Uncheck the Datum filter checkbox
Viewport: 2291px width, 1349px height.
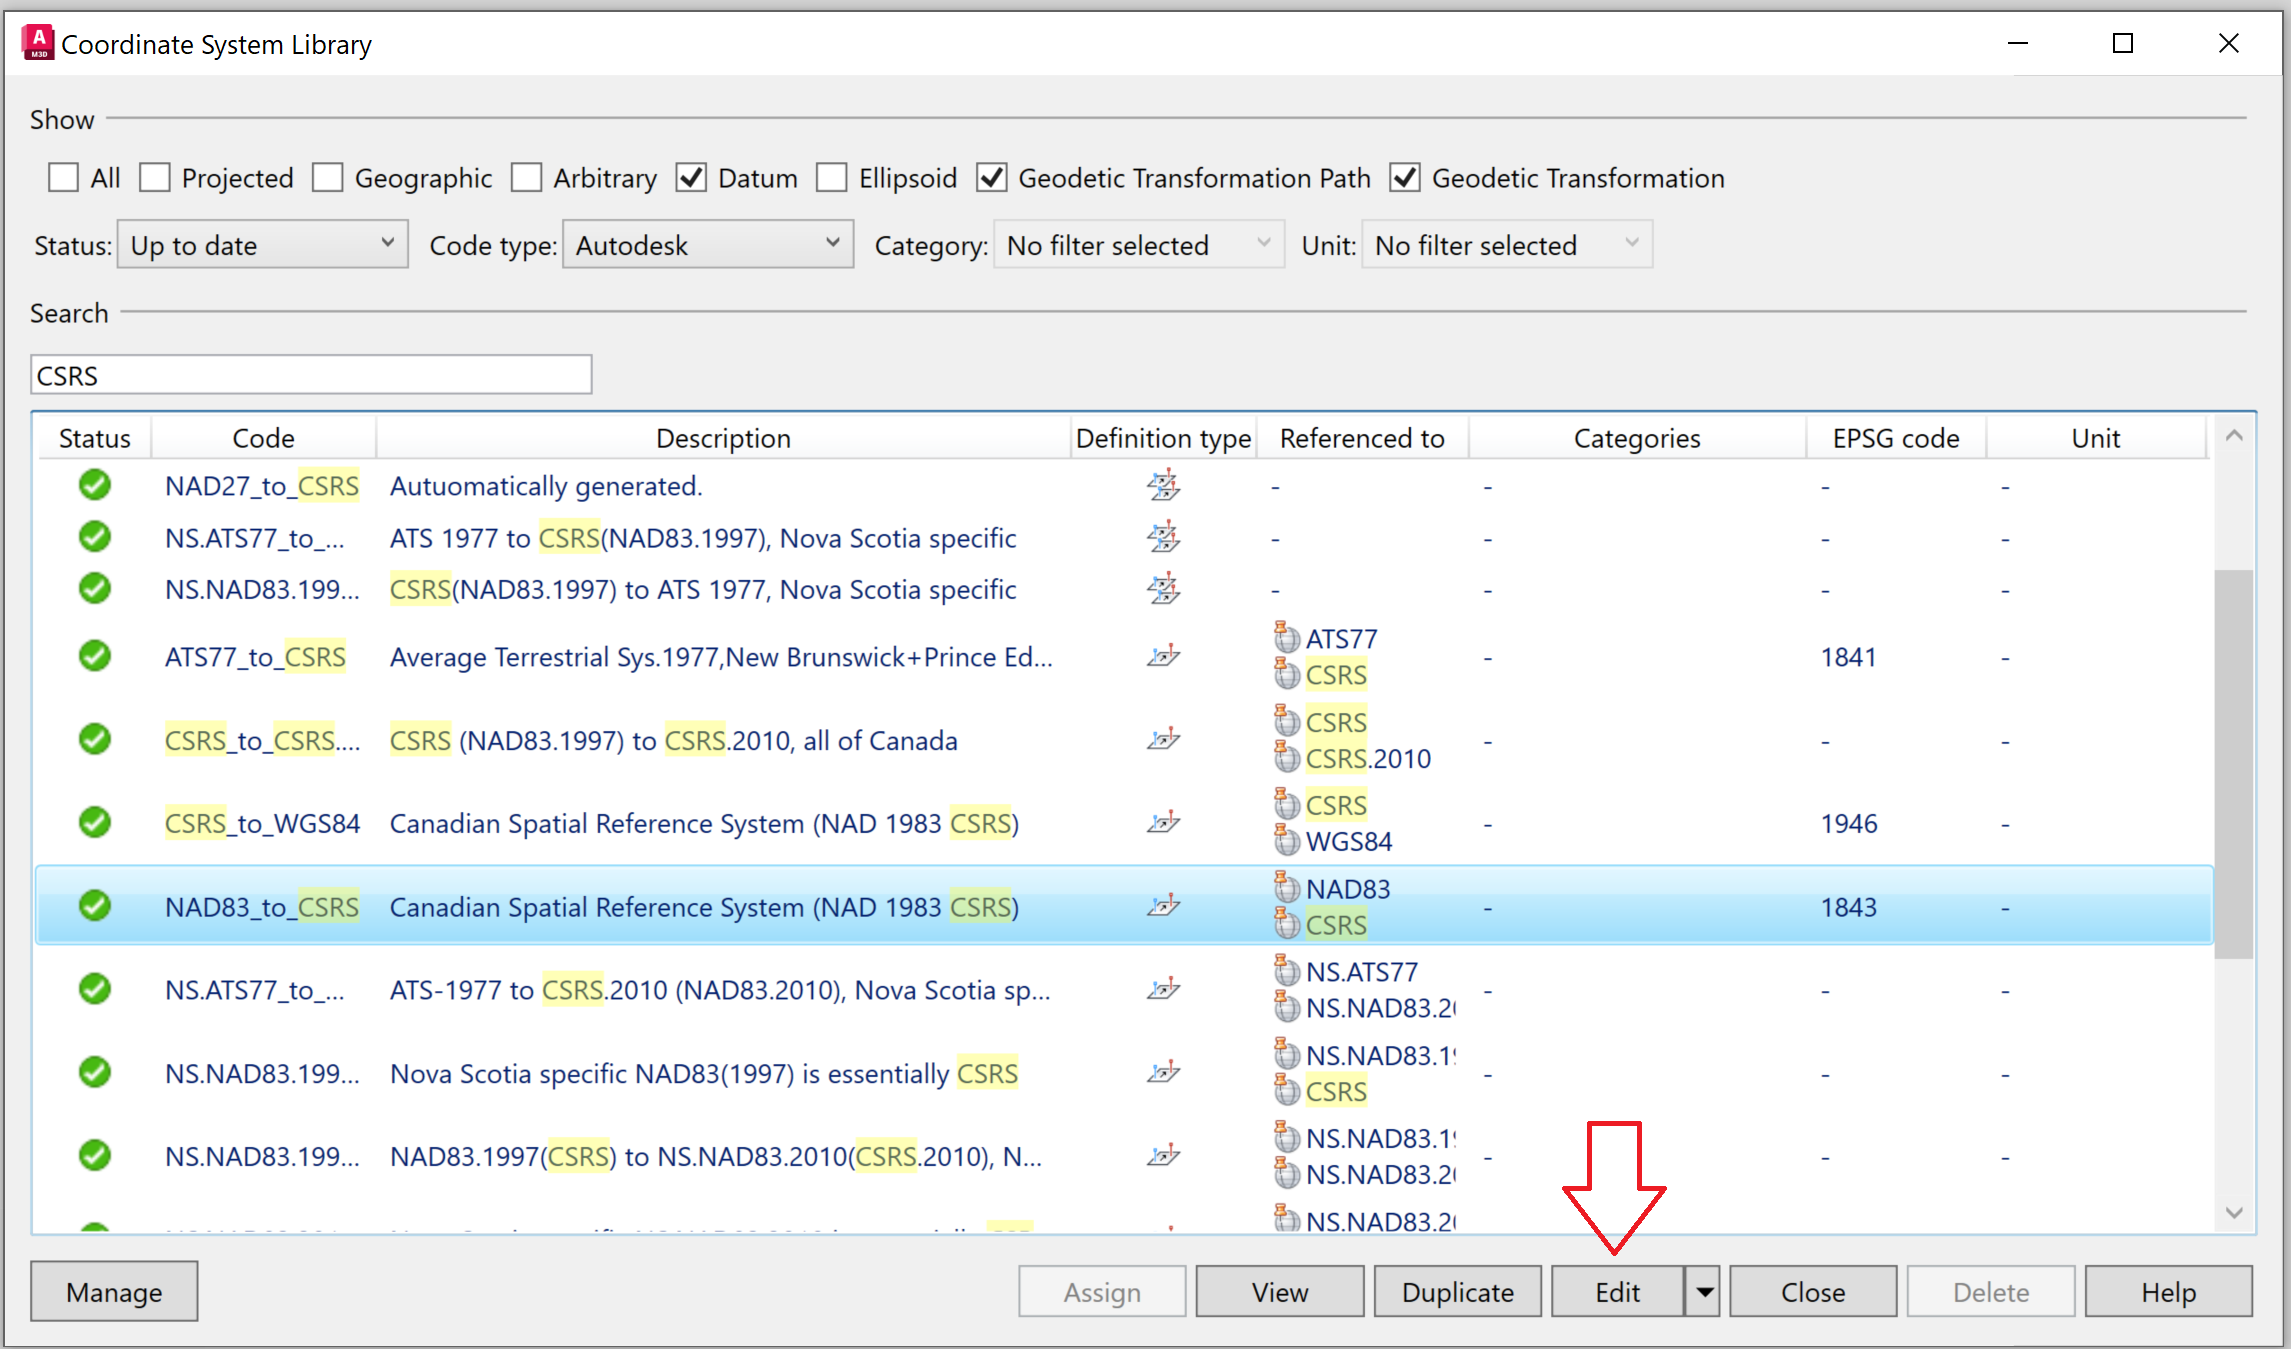tap(691, 177)
